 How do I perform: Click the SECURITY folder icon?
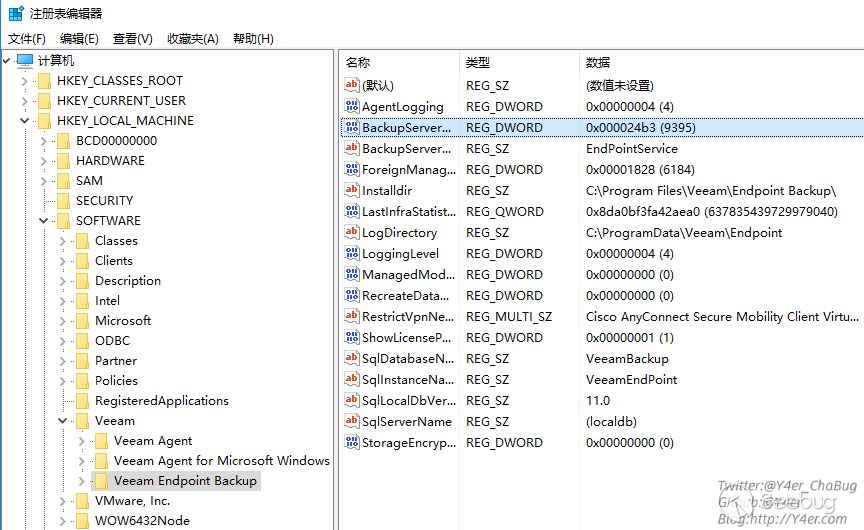[x=64, y=201]
